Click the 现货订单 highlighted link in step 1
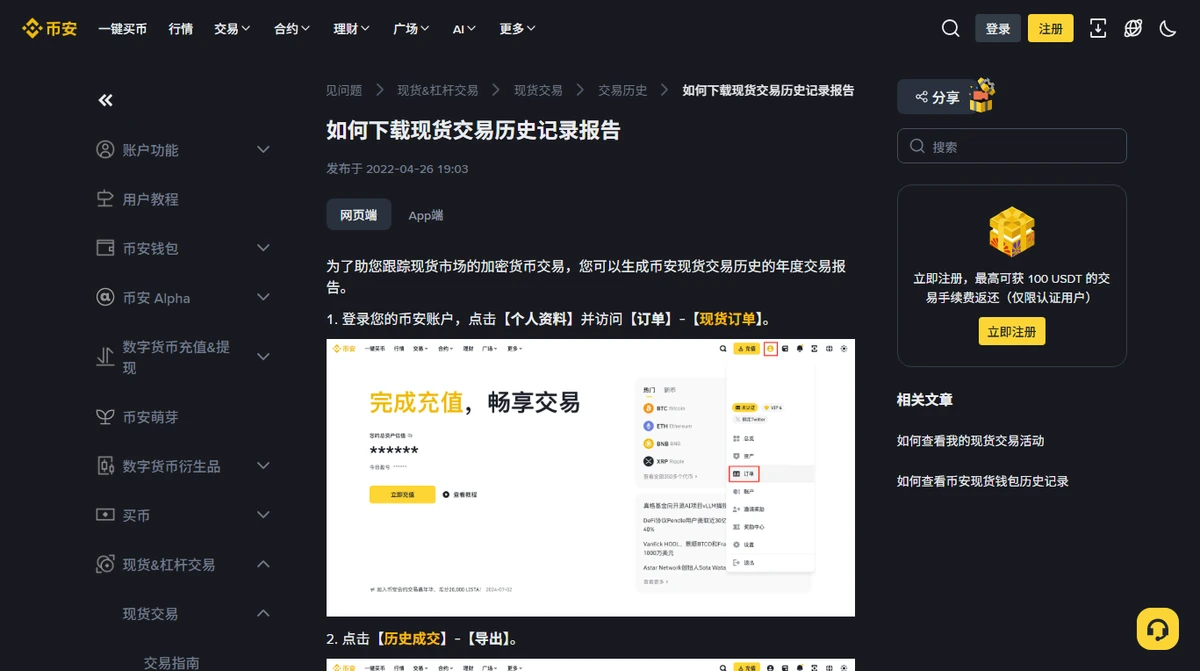The image size is (1200, 671). (x=727, y=319)
